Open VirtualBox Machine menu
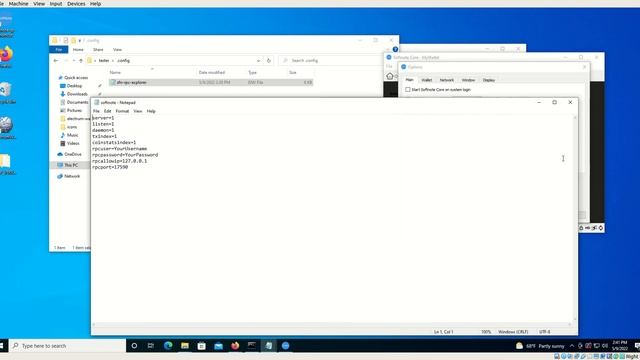The width and height of the screenshot is (640, 360). (18, 3)
